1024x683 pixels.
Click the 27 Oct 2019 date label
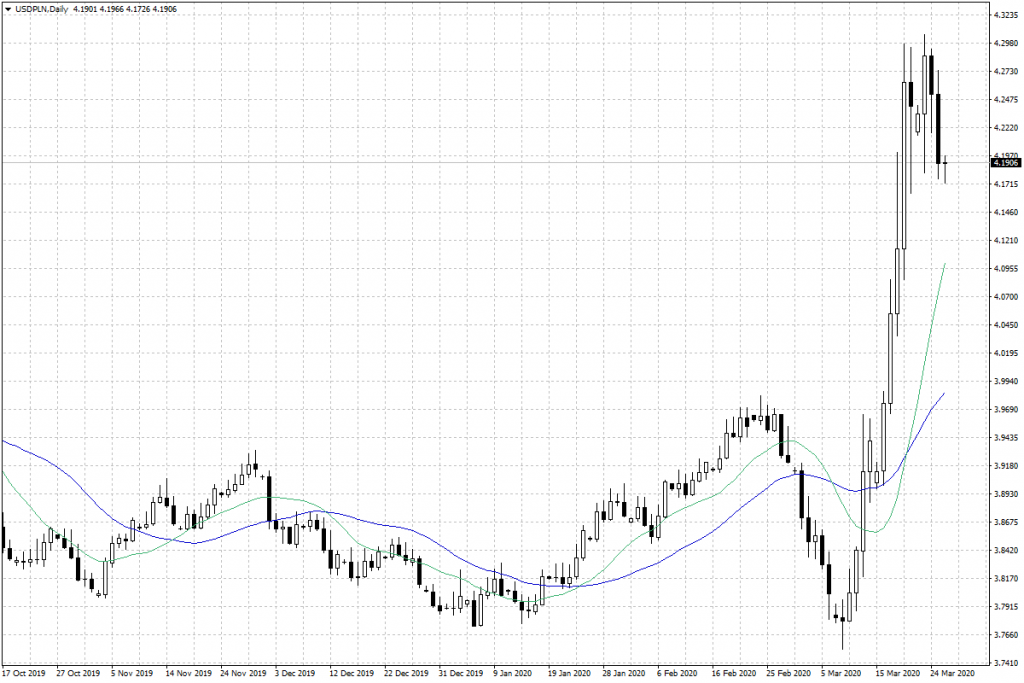tap(78, 673)
